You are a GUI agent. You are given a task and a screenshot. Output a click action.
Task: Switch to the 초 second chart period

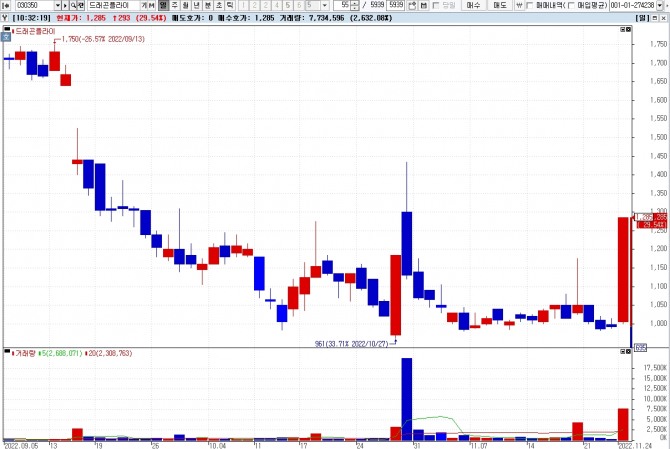click(x=219, y=5)
